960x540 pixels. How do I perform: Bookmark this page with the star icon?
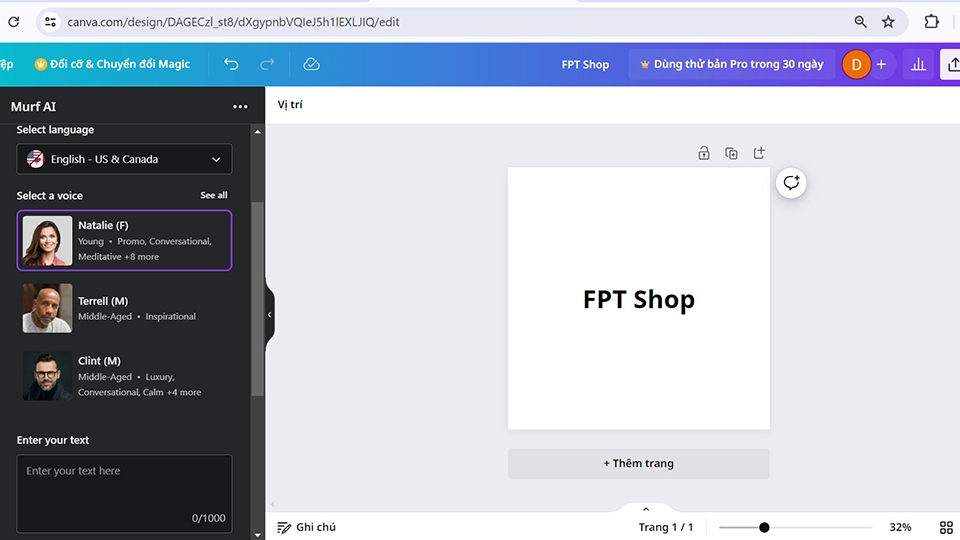click(888, 22)
